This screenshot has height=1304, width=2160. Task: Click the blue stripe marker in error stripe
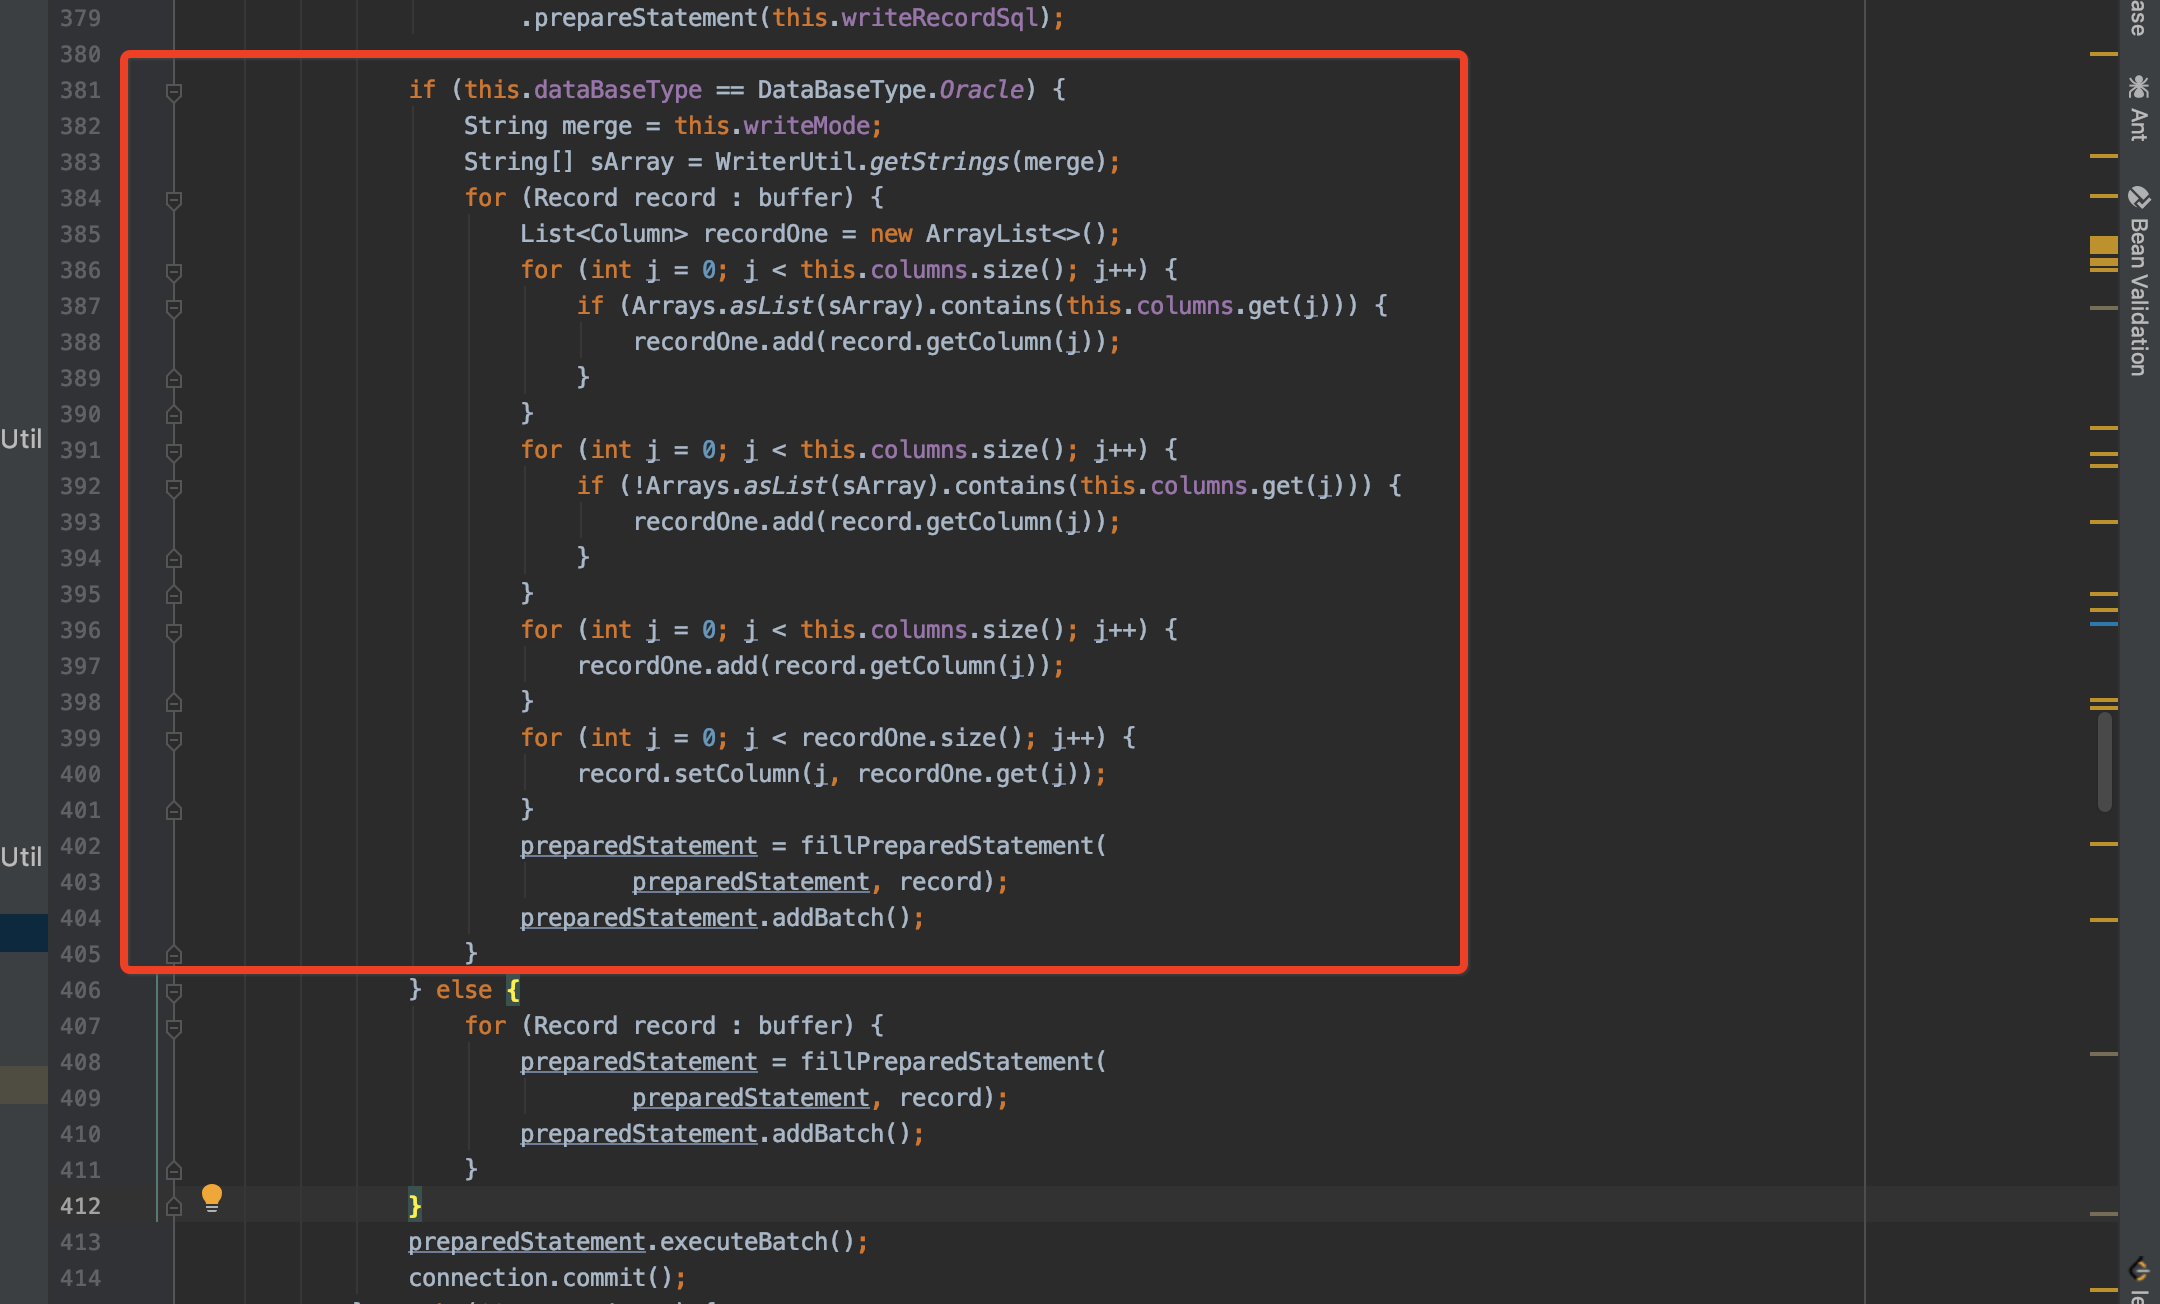2104,624
